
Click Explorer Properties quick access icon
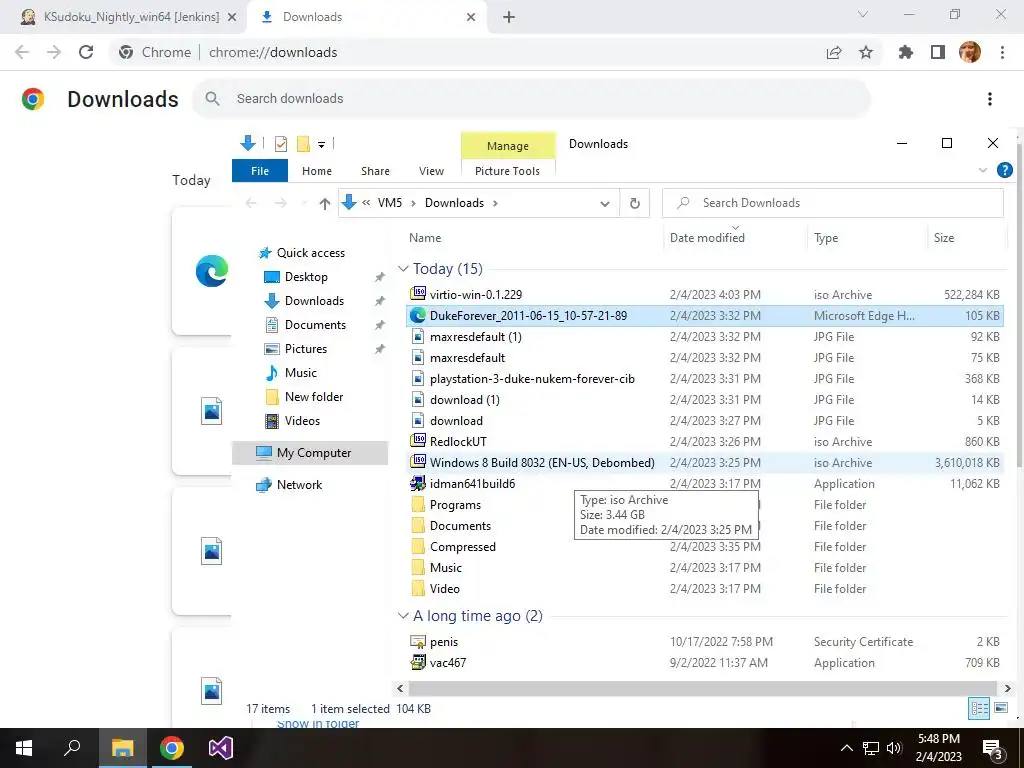click(x=281, y=144)
